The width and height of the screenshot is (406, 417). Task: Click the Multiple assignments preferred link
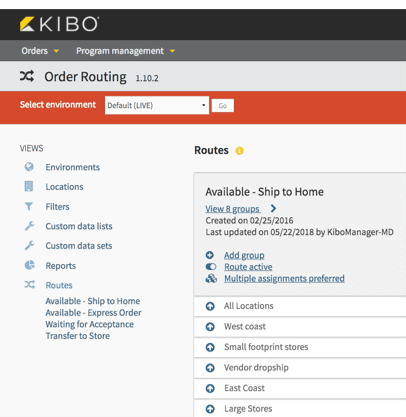click(284, 278)
